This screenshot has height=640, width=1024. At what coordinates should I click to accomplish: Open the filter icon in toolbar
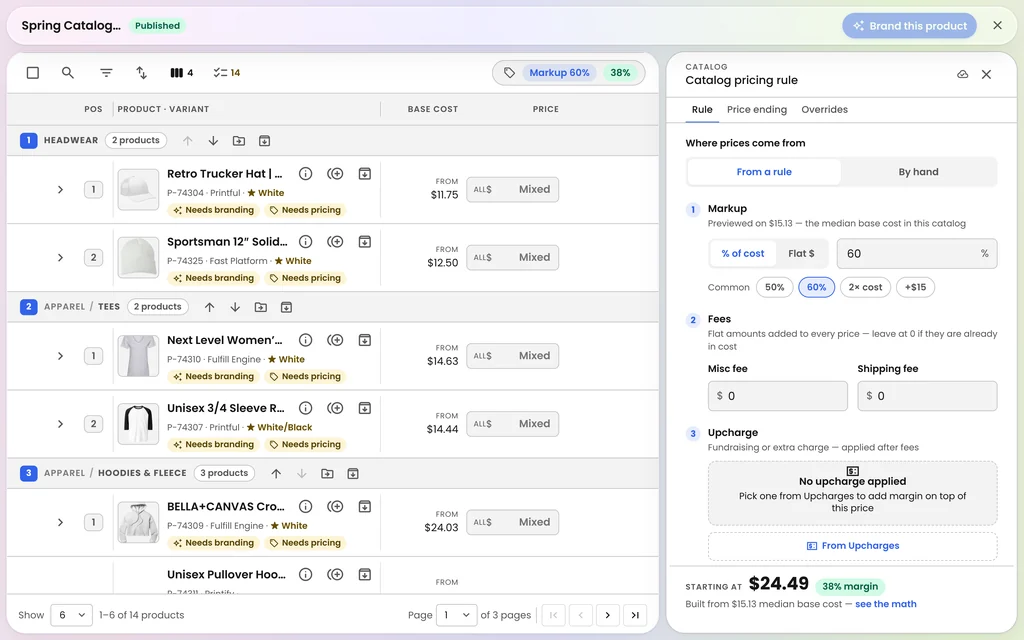click(106, 72)
